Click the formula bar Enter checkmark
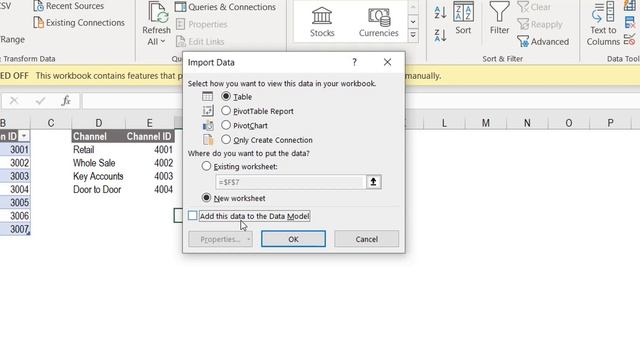This screenshot has width=640, height=360. pyautogui.click(x=40, y=100)
